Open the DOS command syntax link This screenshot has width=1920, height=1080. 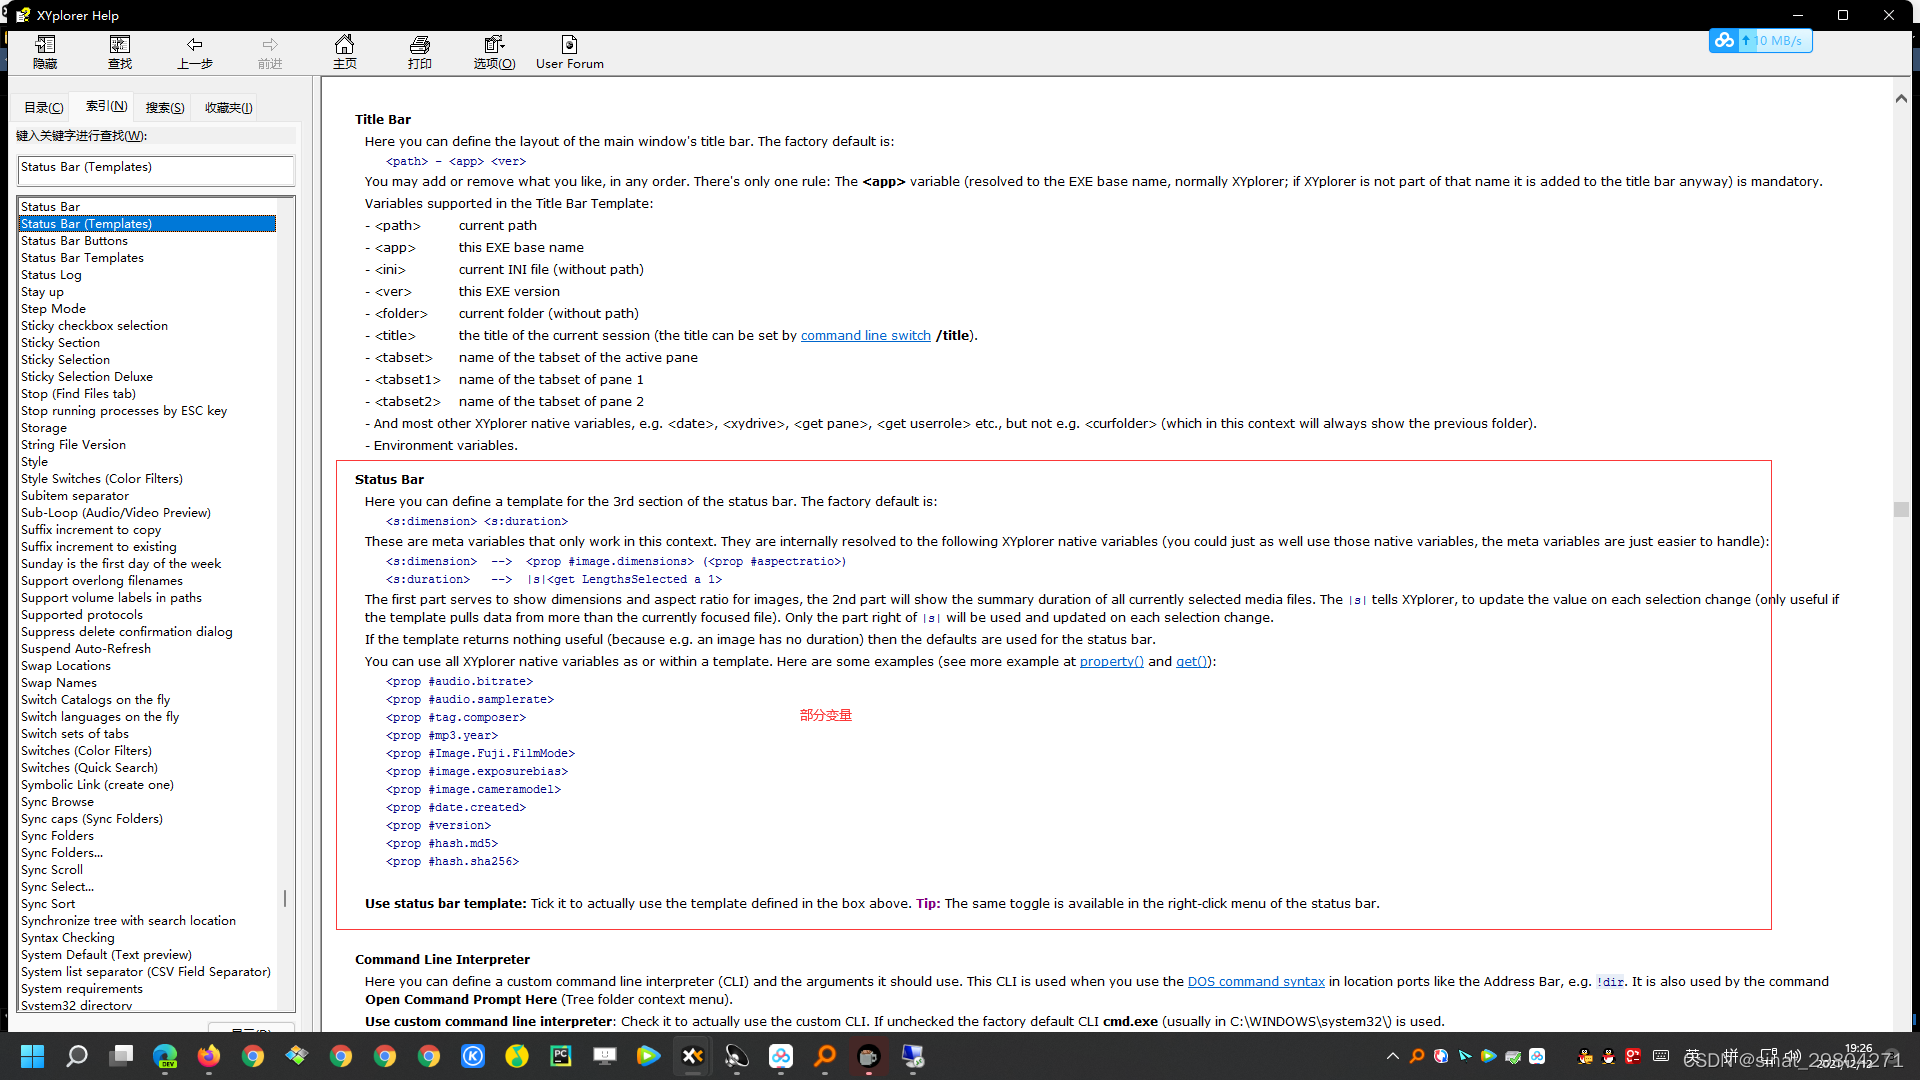[1255, 982]
